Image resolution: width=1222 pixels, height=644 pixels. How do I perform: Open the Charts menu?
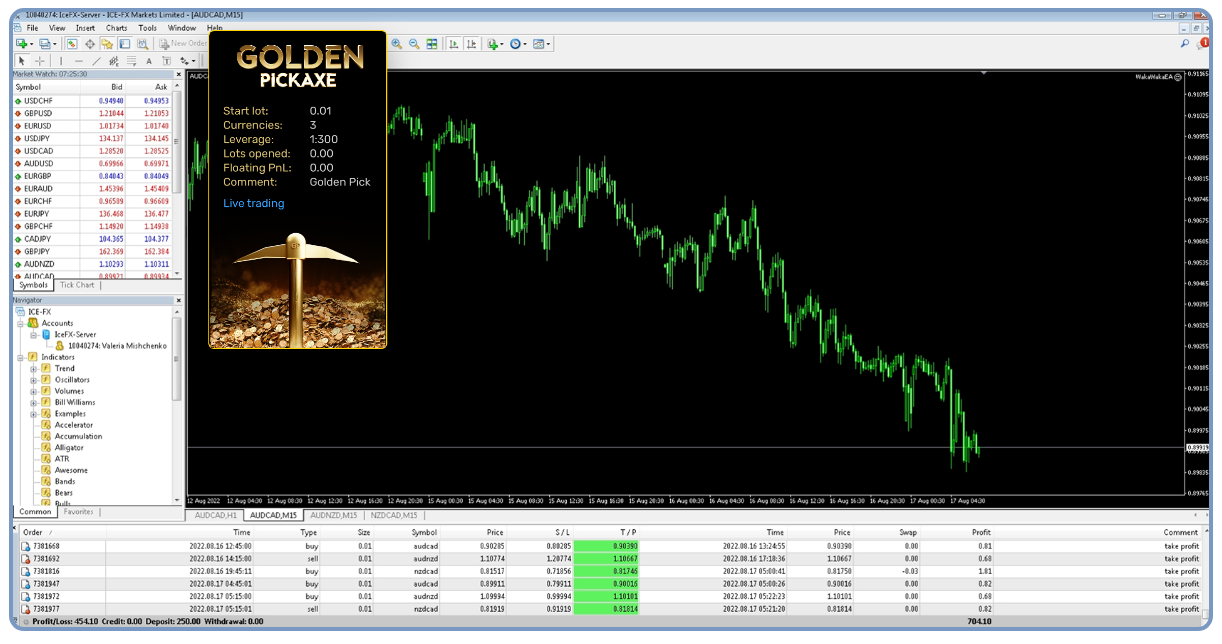point(116,28)
